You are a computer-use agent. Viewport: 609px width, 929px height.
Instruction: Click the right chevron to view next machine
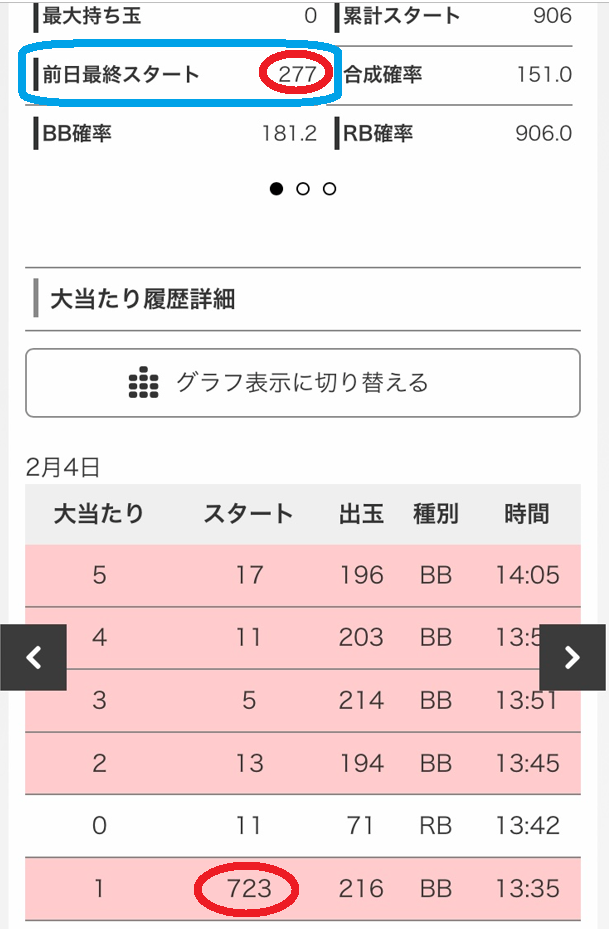coord(574,658)
